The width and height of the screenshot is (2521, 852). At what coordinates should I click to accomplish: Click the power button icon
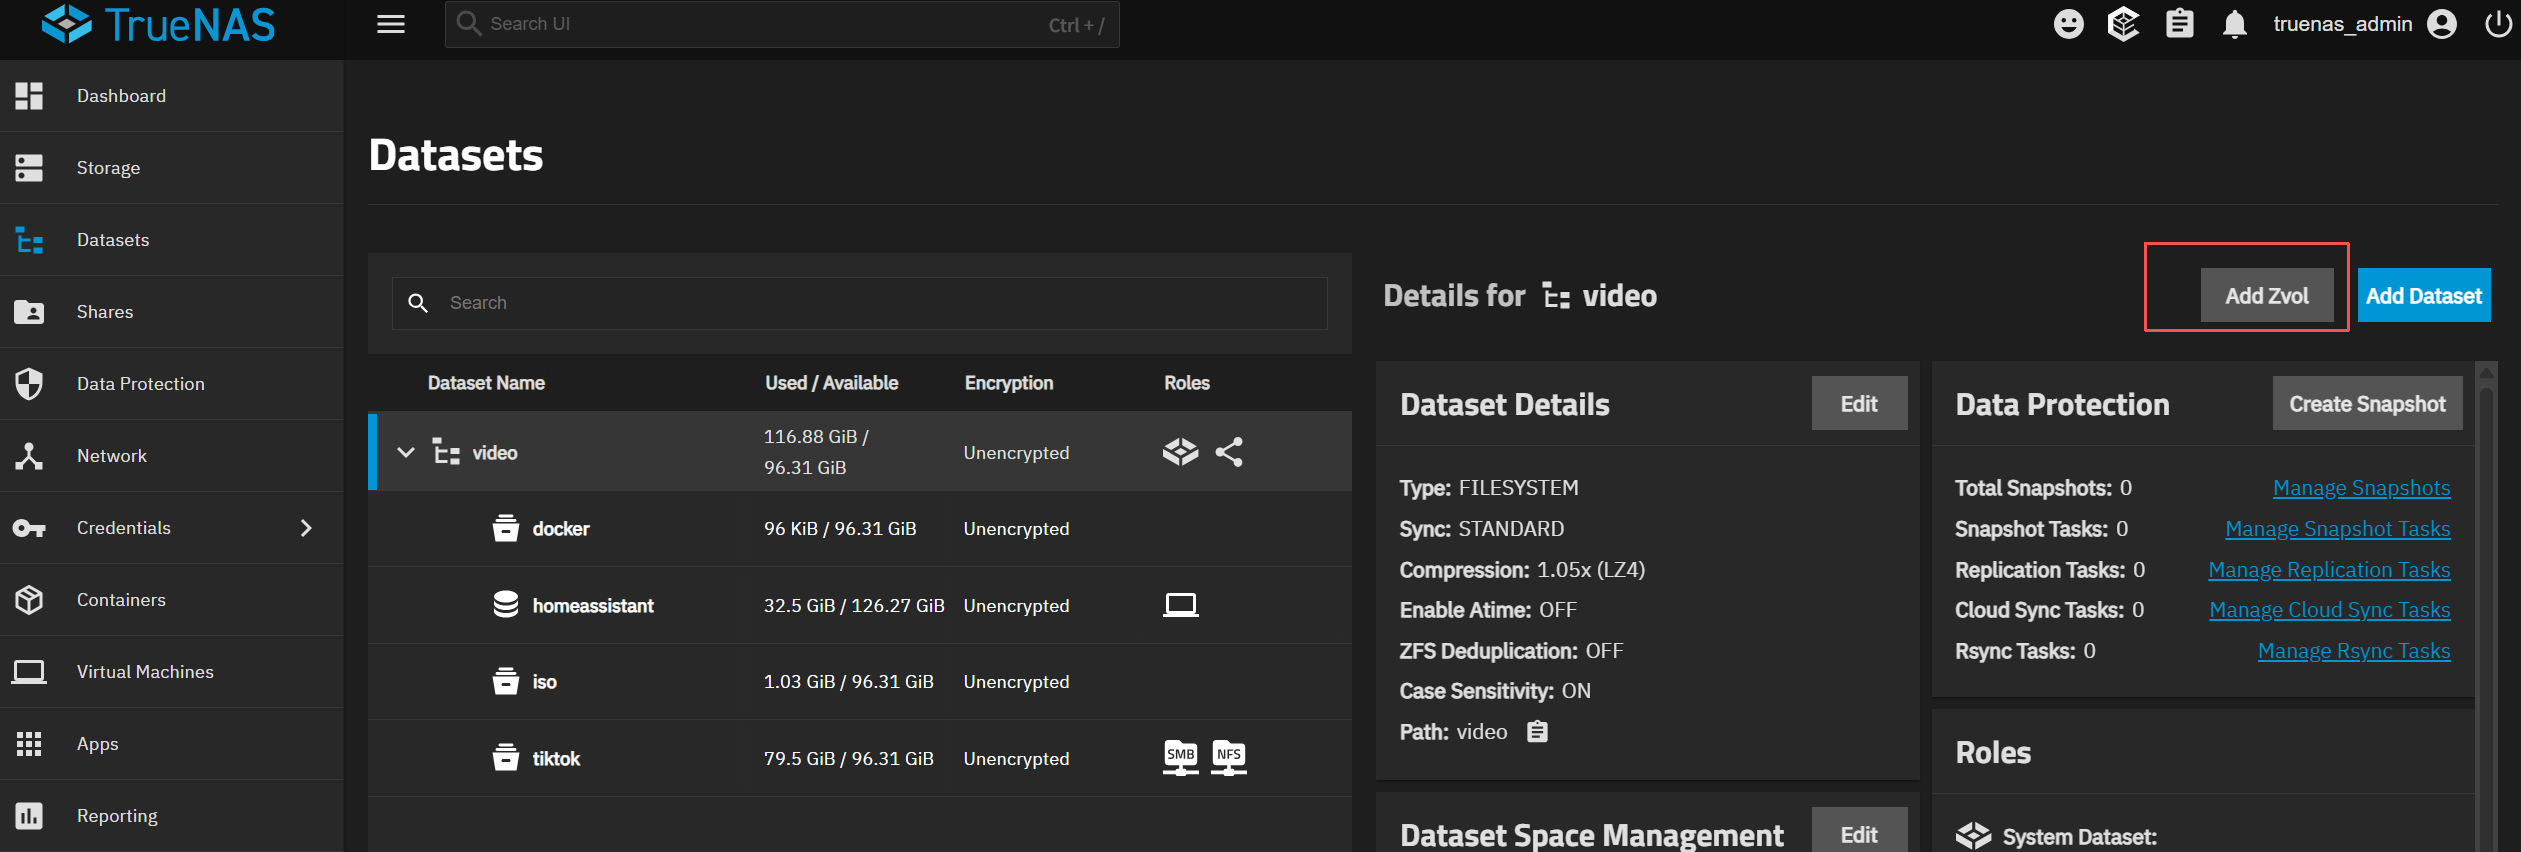point(2497,24)
